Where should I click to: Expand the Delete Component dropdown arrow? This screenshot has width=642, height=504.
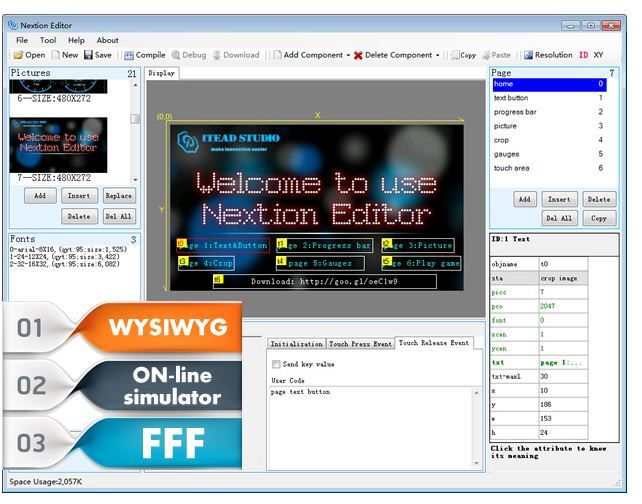coord(437,55)
